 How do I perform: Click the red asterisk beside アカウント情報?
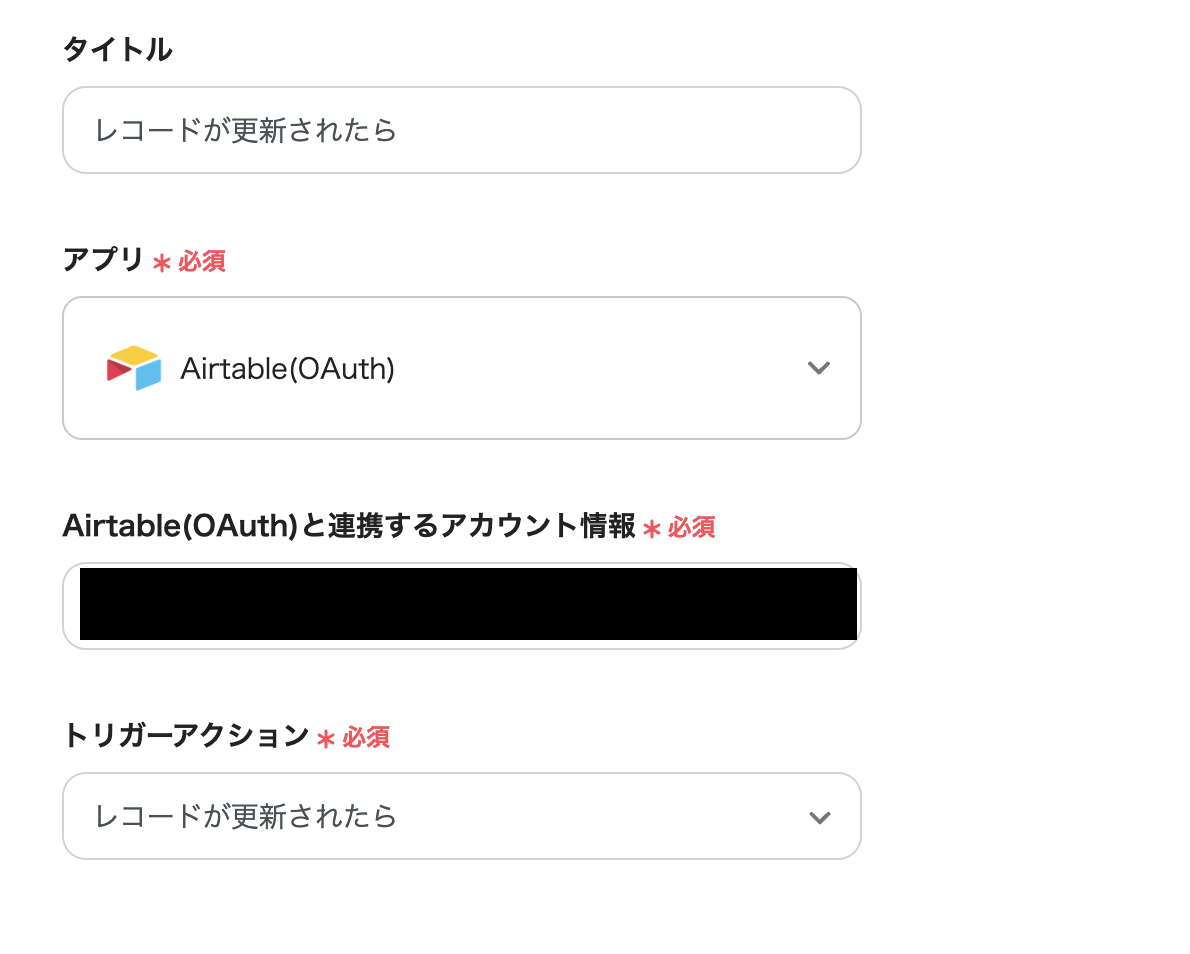[x=651, y=529]
